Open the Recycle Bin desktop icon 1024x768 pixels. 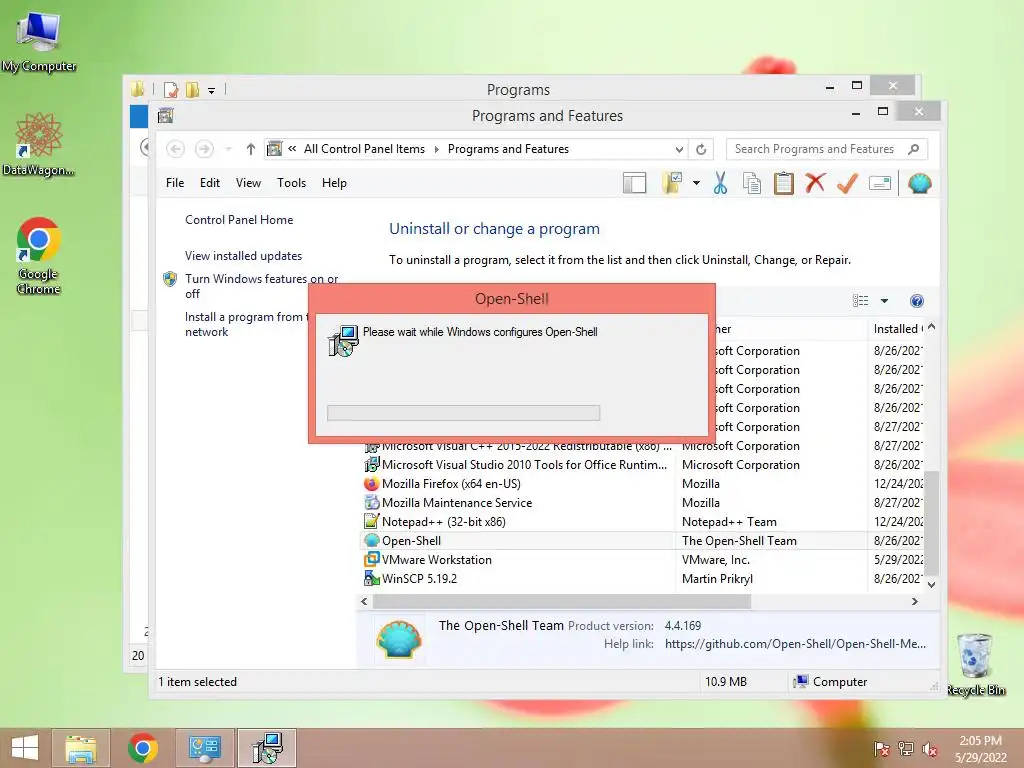coord(976,664)
